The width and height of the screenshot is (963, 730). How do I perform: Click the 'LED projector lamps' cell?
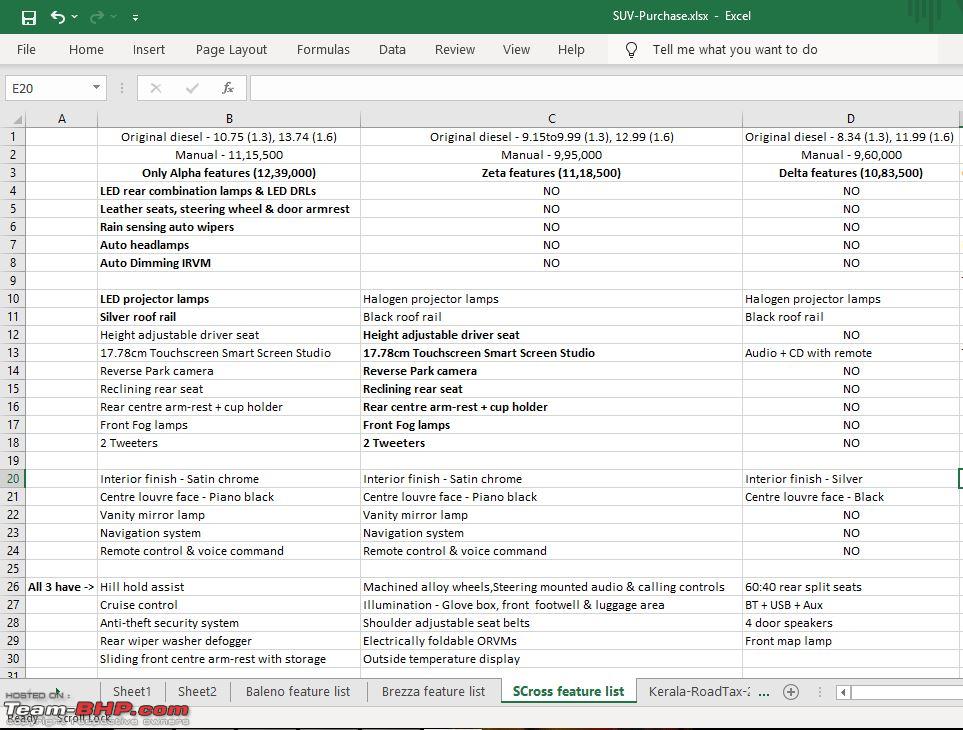click(x=229, y=299)
